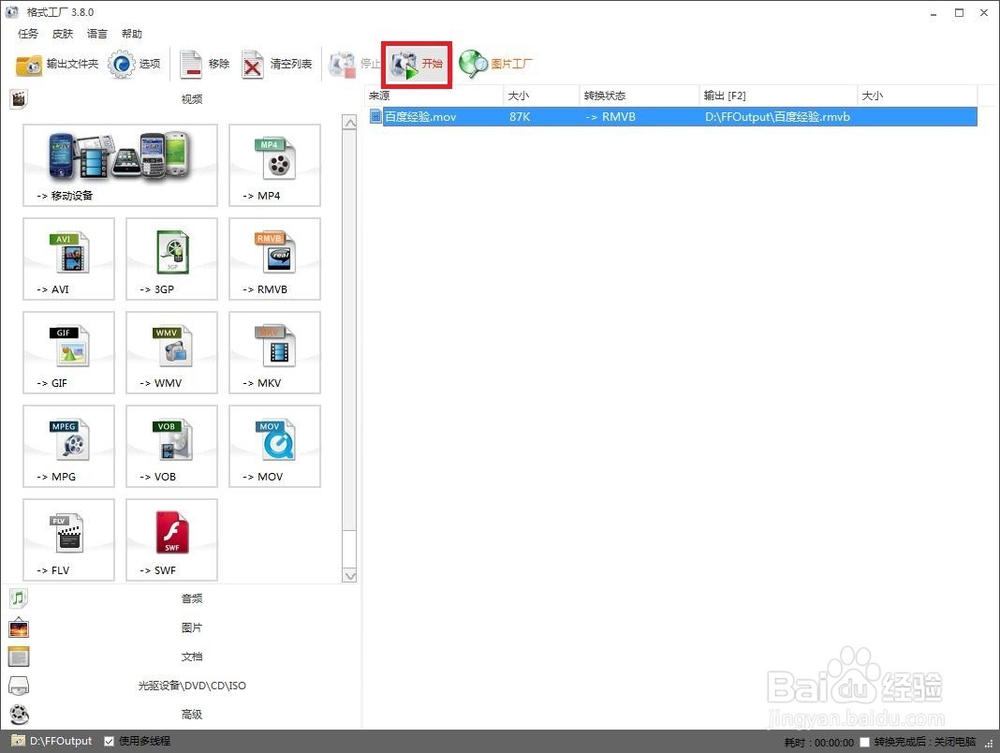
Task: Click the format list scroll up arrow
Action: (349, 122)
